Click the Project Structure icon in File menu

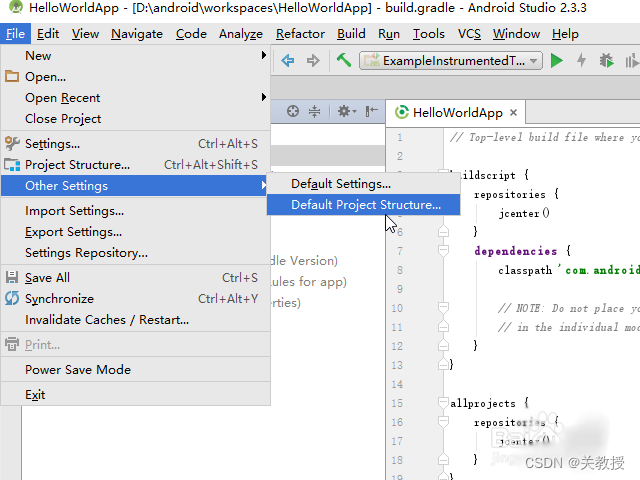click(x=12, y=164)
